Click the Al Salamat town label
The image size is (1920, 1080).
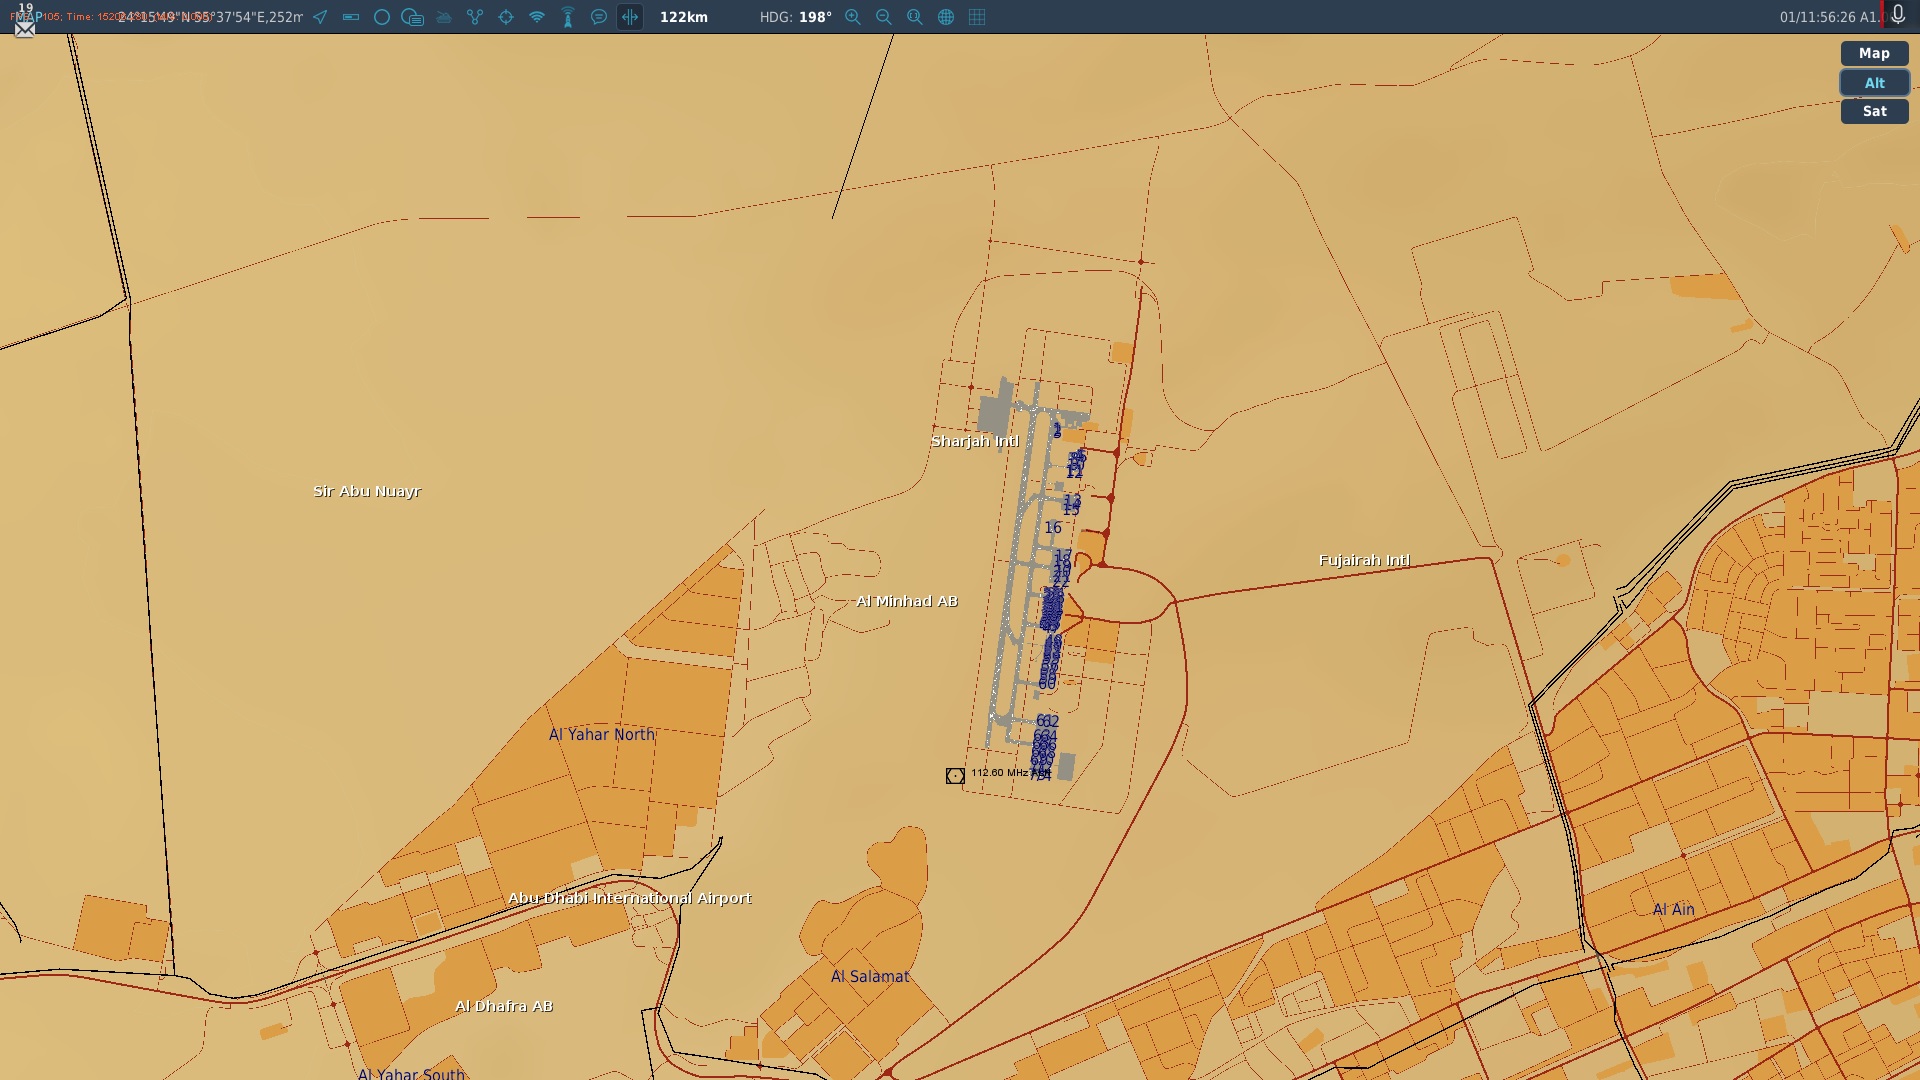870,977
